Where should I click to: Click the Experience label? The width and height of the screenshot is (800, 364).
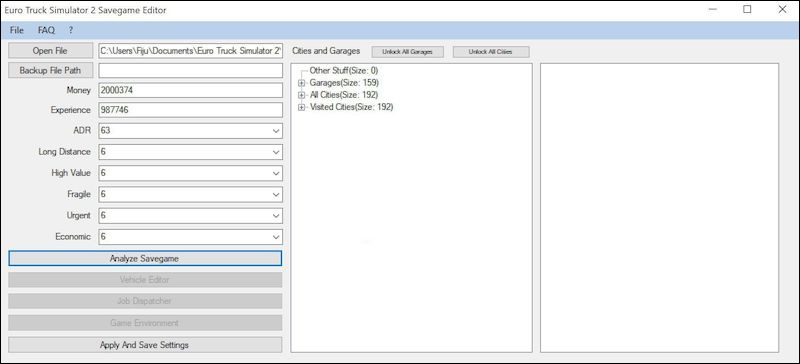point(70,110)
